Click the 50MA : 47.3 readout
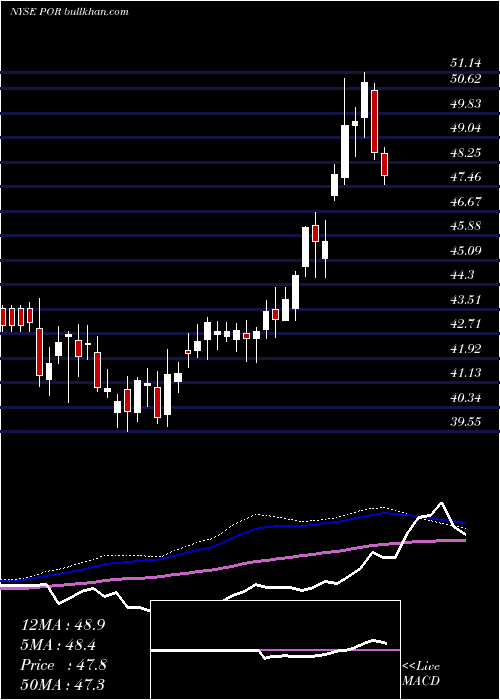Viewport: 500px width, 700px height. tap(63, 684)
